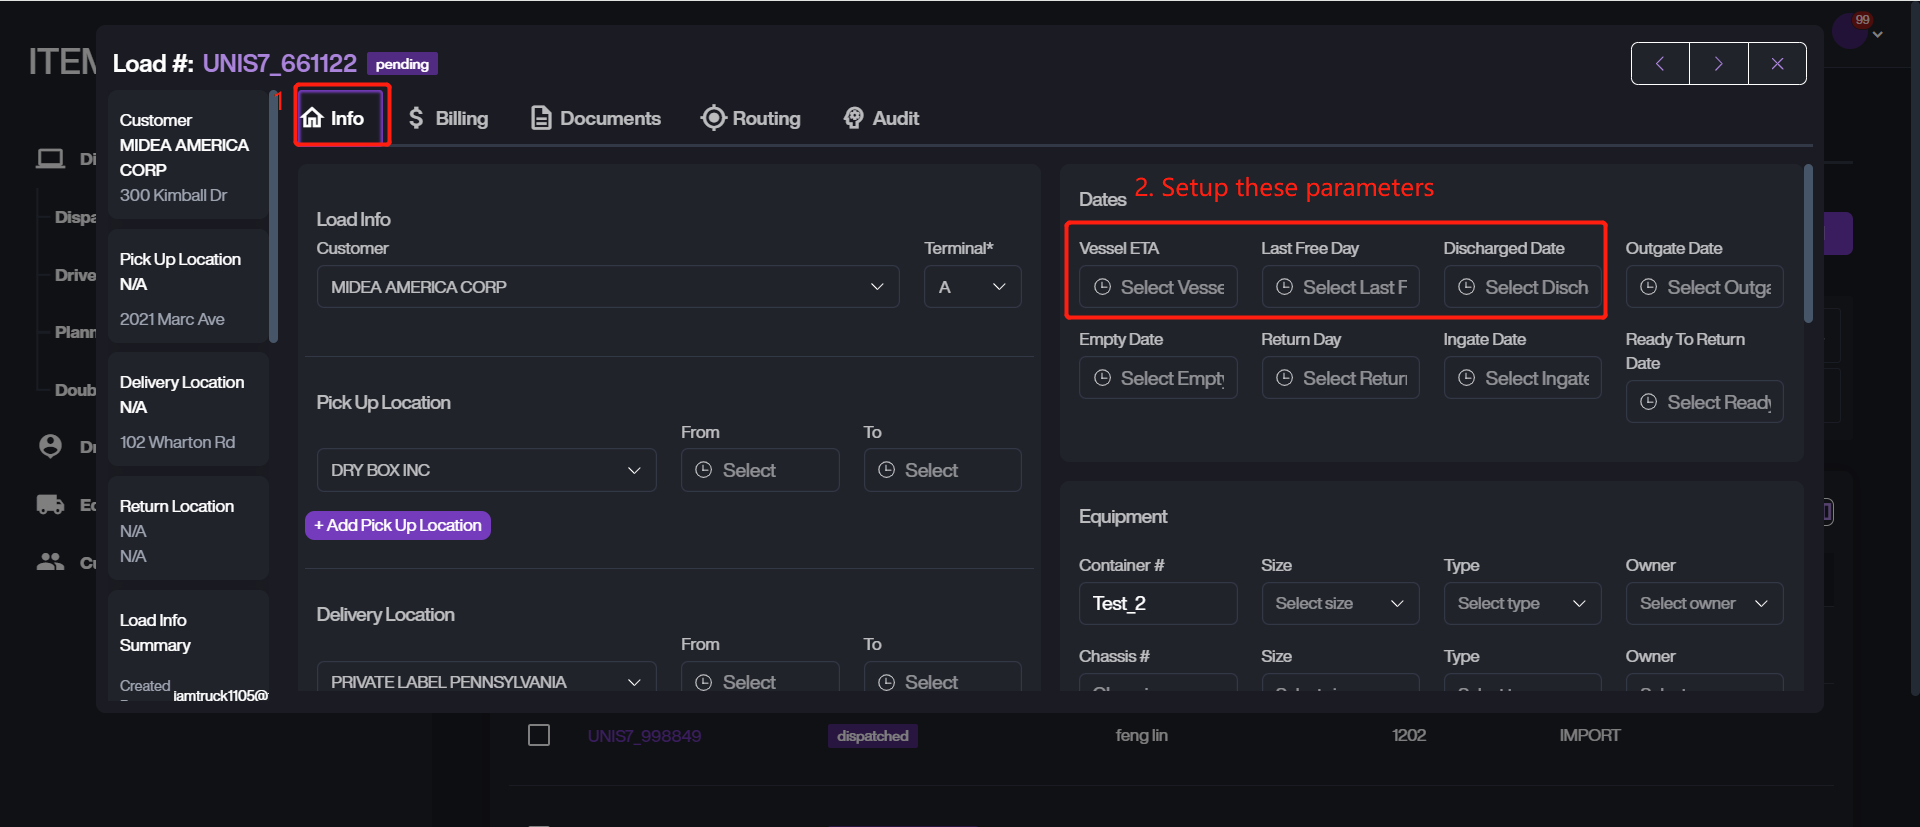This screenshot has height=827, width=1920.
Task: Click the clock icon in Vessel ETA
Action: pyautogui.click(x=1102, y=287)
